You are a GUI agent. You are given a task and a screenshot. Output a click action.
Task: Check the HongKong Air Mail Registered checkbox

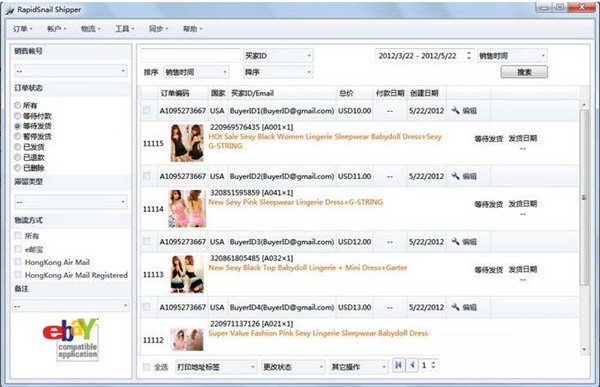18,274
